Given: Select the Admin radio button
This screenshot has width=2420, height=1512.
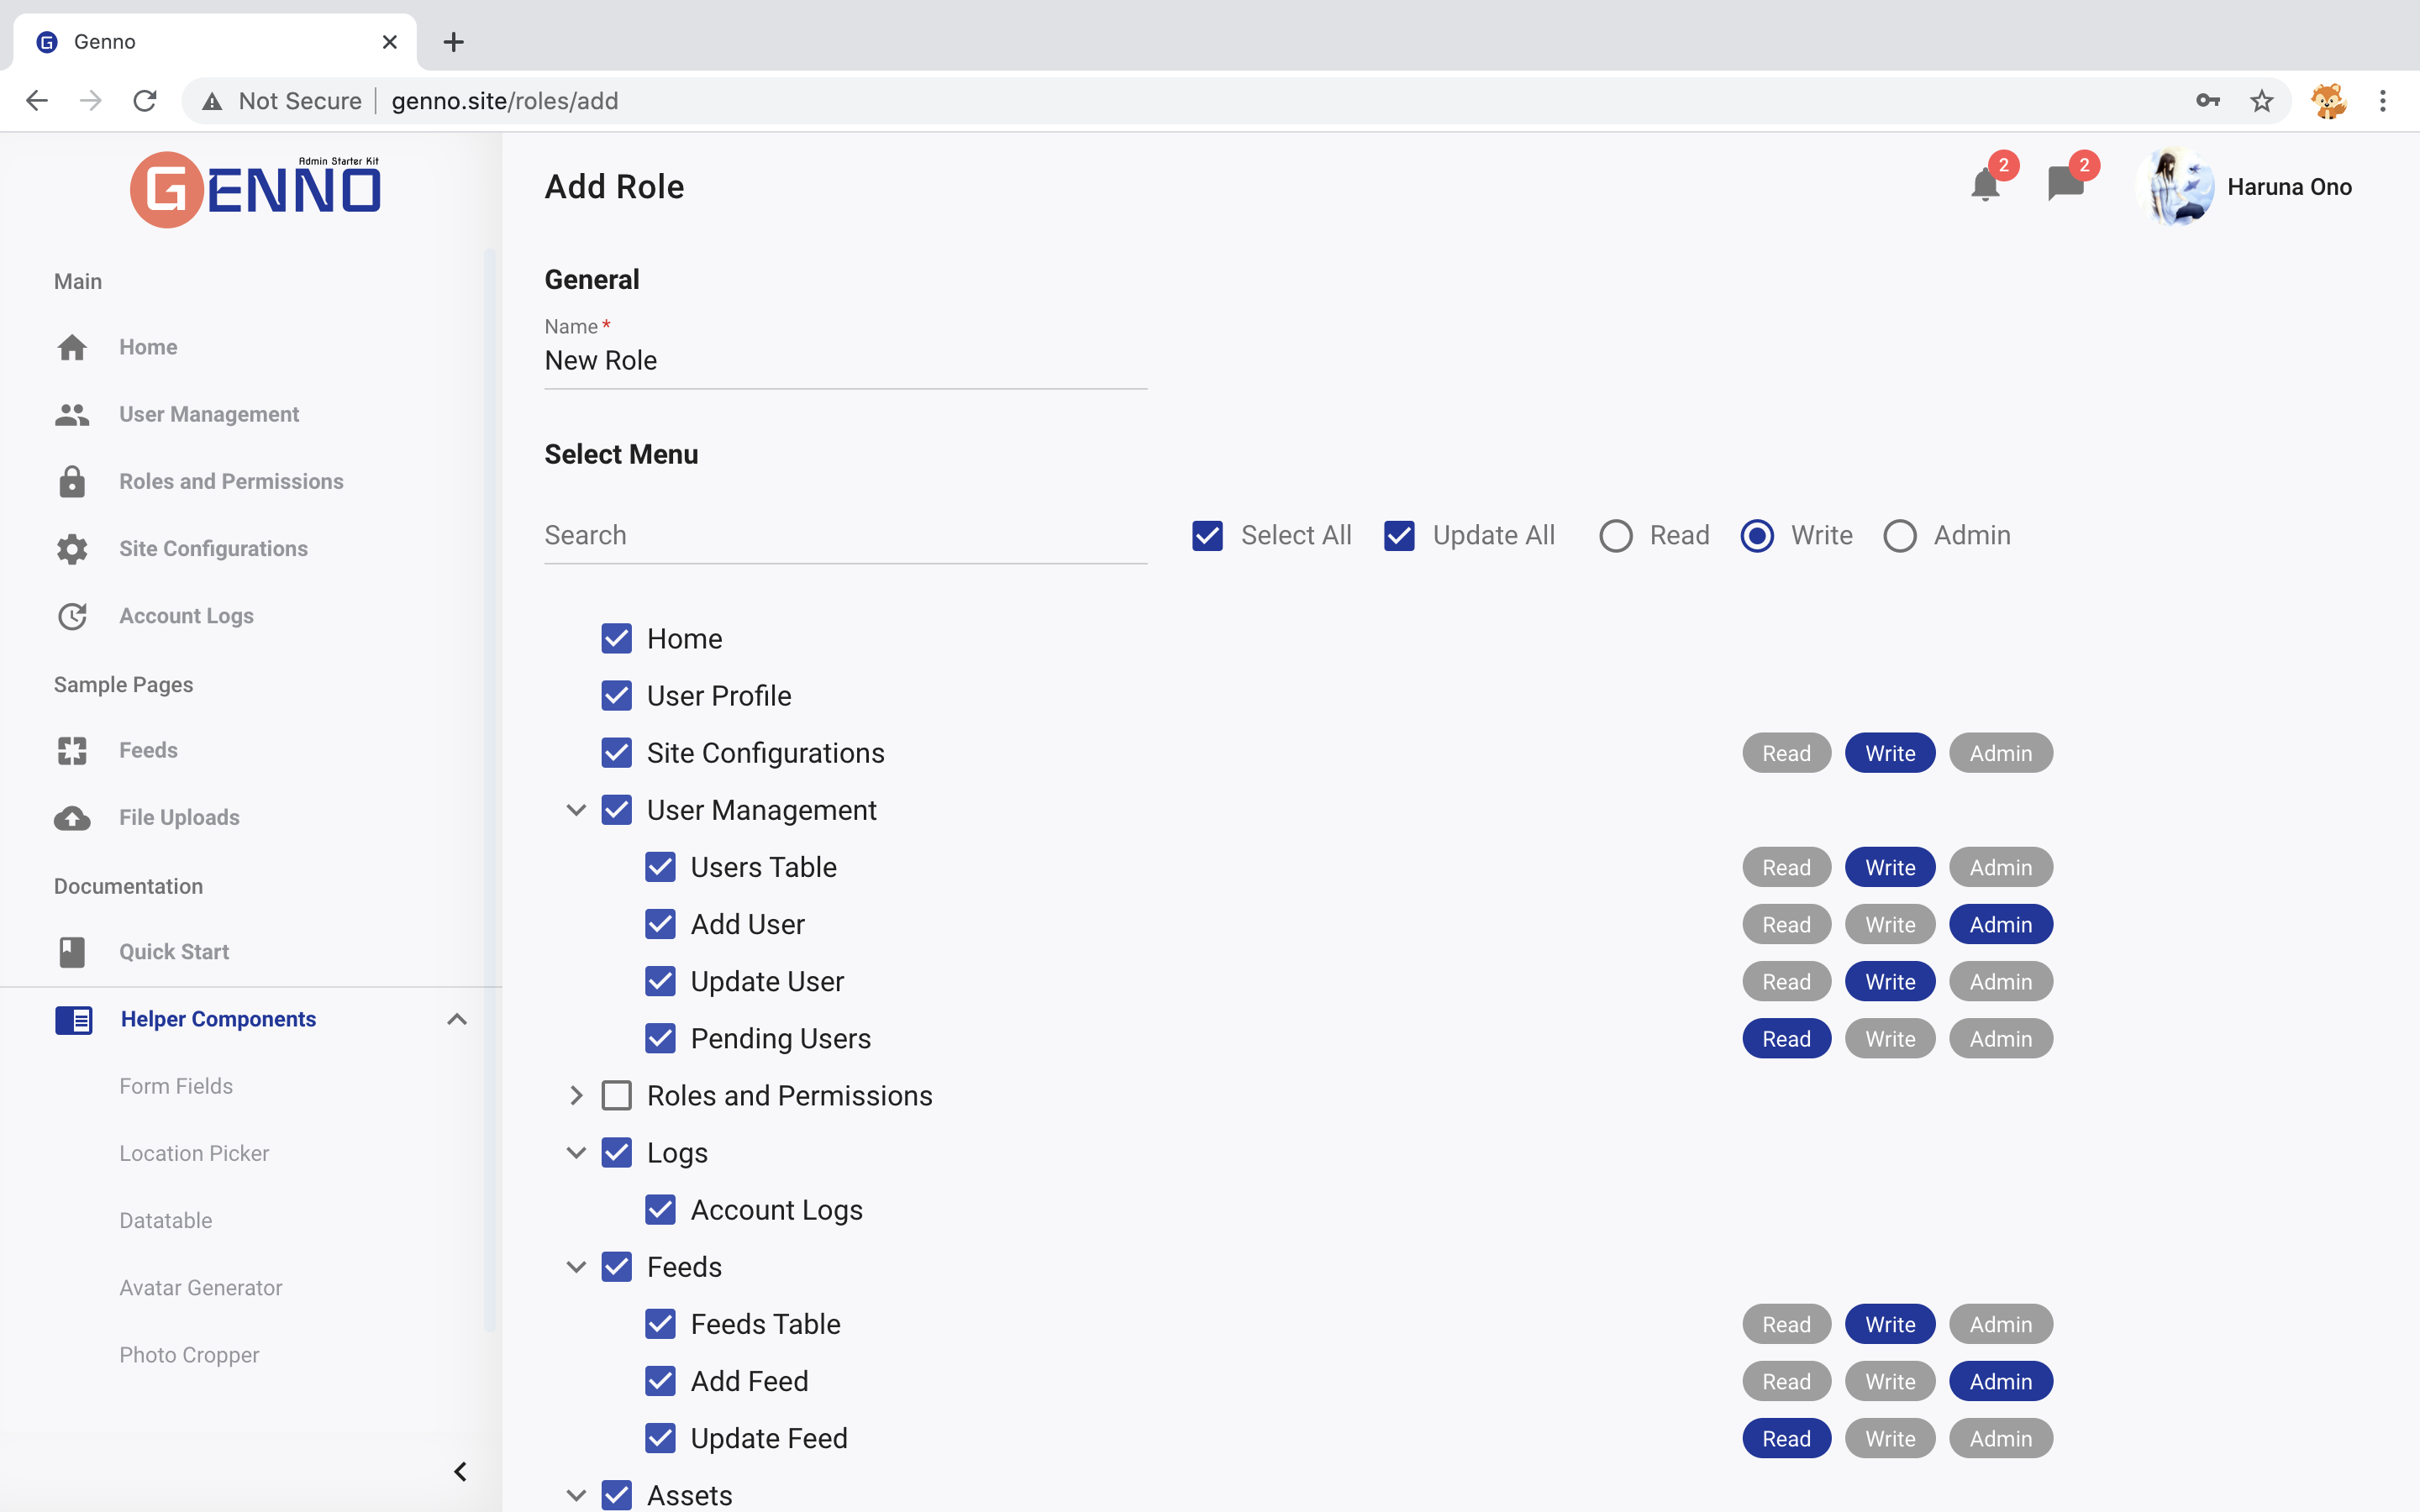Looking at the screenshot, I should pyautogui.click(x=1900, y=536).
